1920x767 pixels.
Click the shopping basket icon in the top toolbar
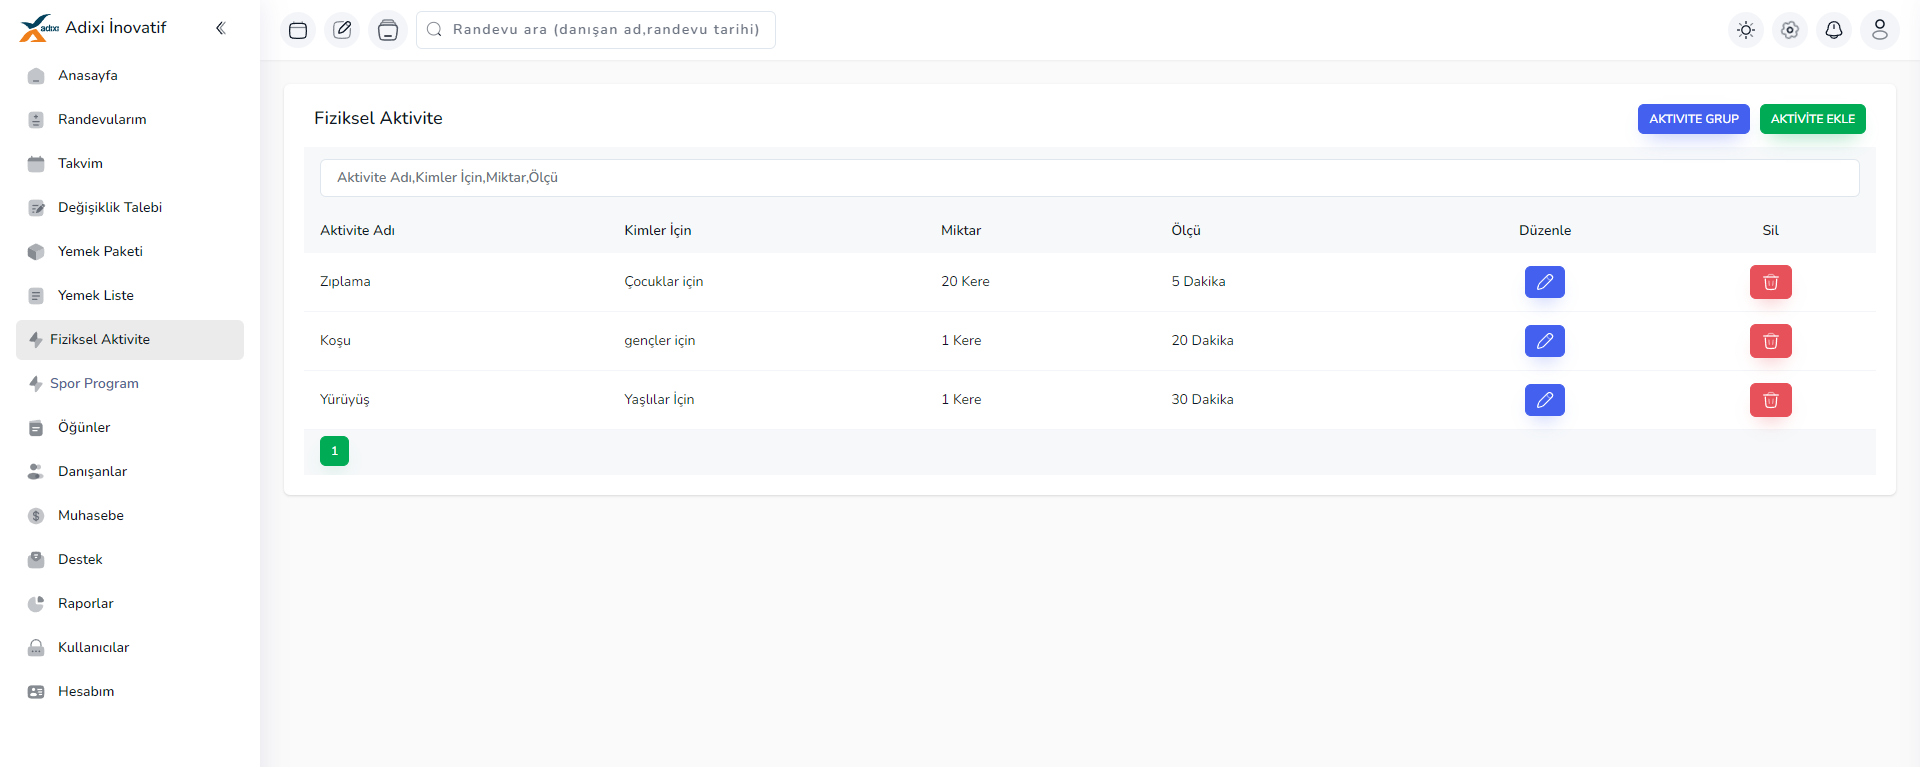(388, 30)
